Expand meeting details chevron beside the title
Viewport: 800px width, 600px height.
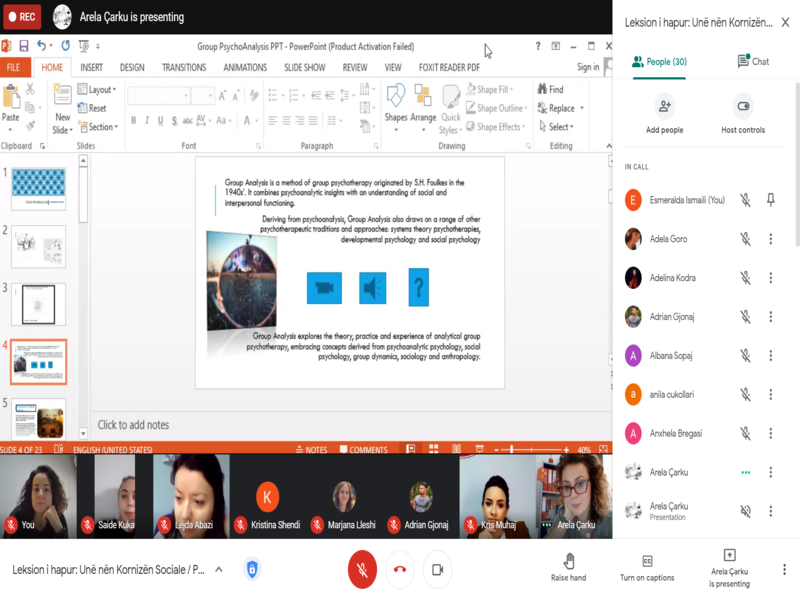pyautogui.click(x=219, y=569)
